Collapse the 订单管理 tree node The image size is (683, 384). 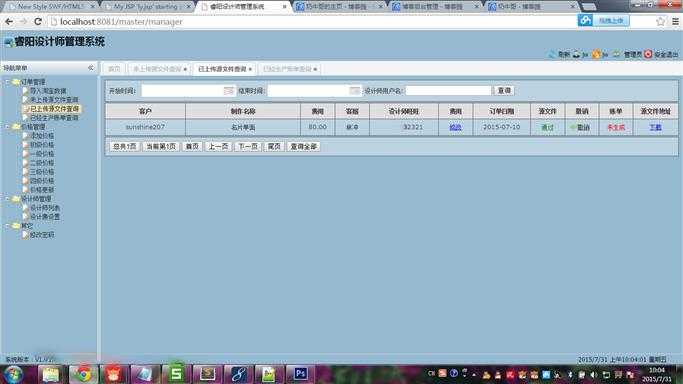coord(7,82)
